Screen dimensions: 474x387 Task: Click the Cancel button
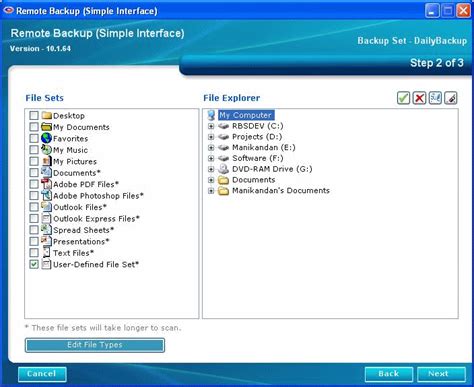point(42,374)
